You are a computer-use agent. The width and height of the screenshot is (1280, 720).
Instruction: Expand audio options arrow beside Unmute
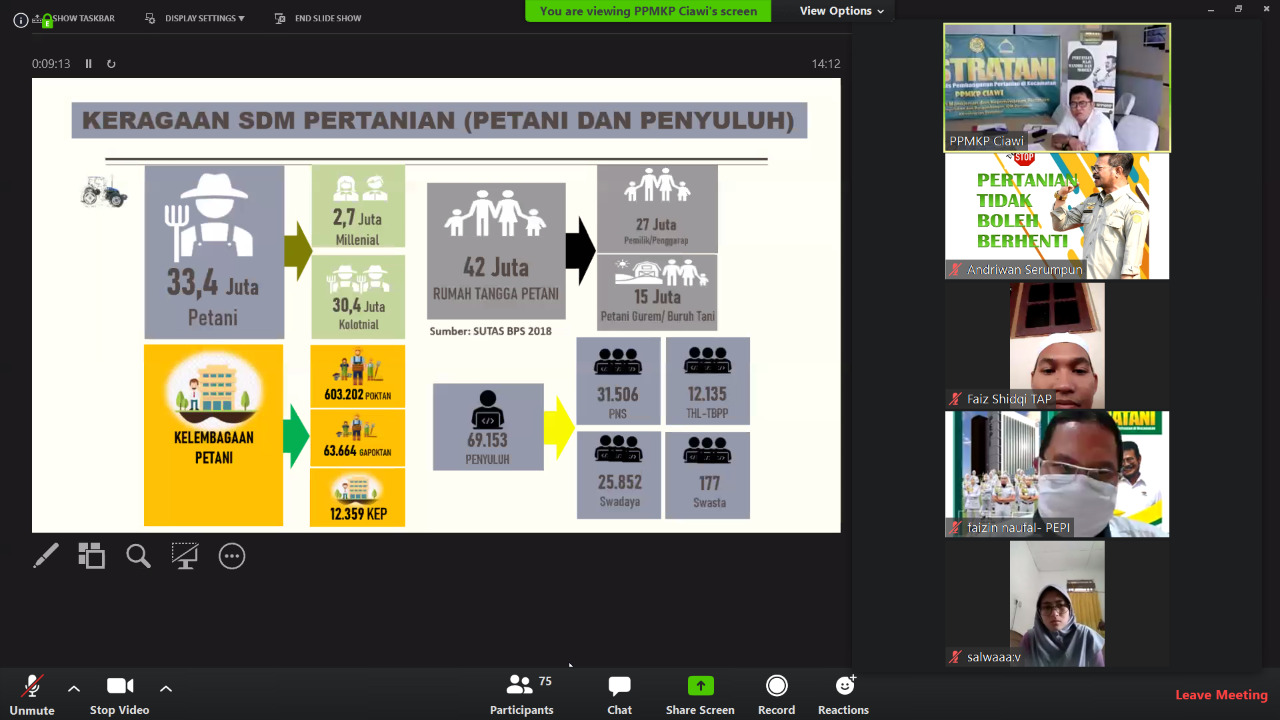[74, 688]
